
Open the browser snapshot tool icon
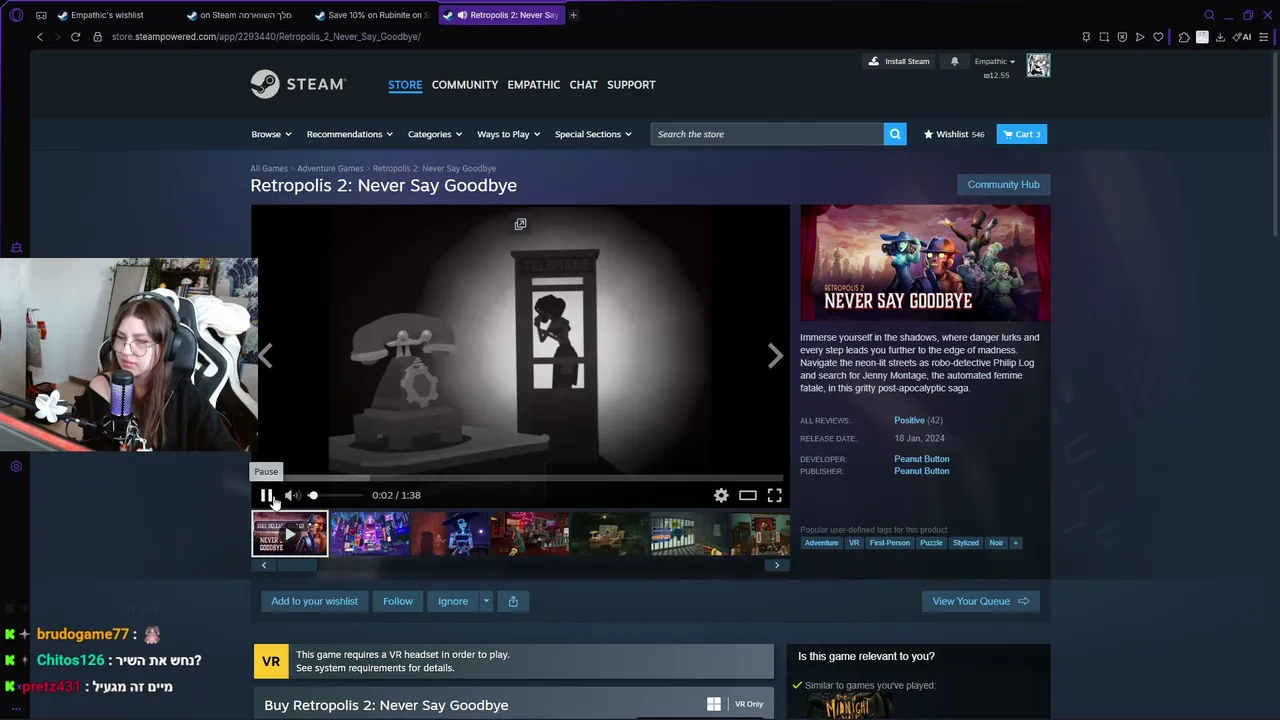1104,37
